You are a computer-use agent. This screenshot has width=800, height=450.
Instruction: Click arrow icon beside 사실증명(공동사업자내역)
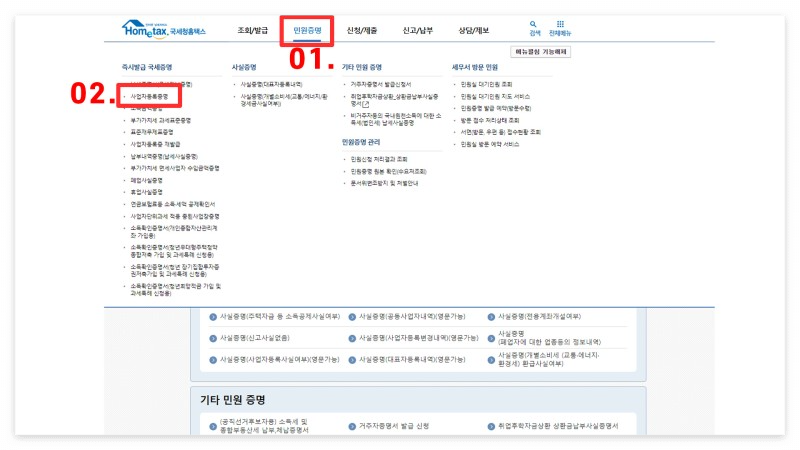click(352, 317)
